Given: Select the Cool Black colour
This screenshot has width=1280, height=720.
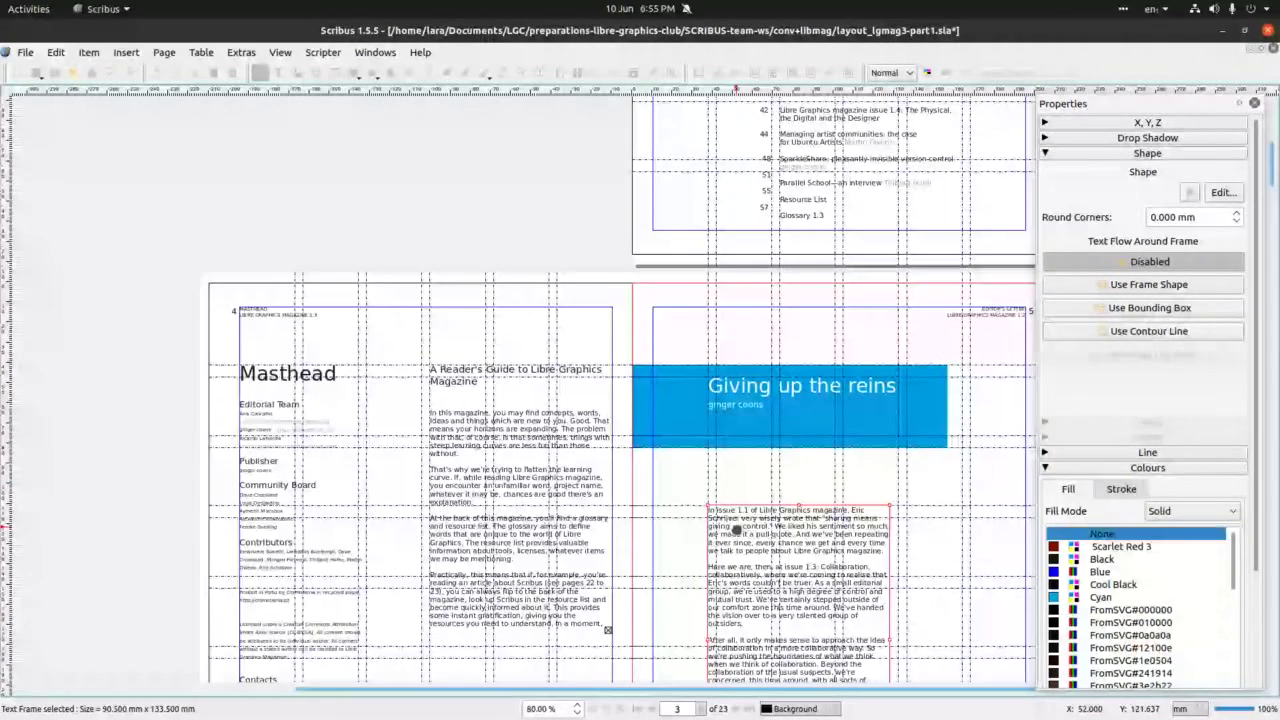Looking at the screenshot, I should [x=1135, y=585].
